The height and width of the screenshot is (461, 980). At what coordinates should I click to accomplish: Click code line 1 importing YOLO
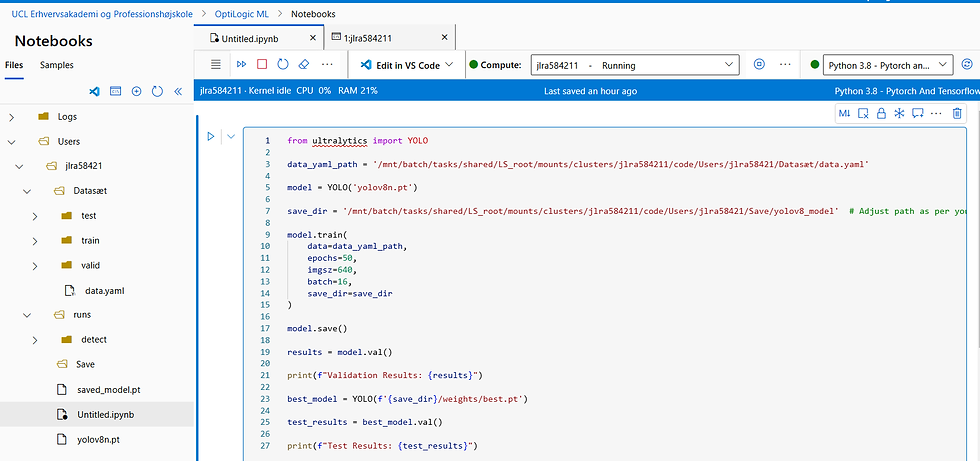[358, 141]
